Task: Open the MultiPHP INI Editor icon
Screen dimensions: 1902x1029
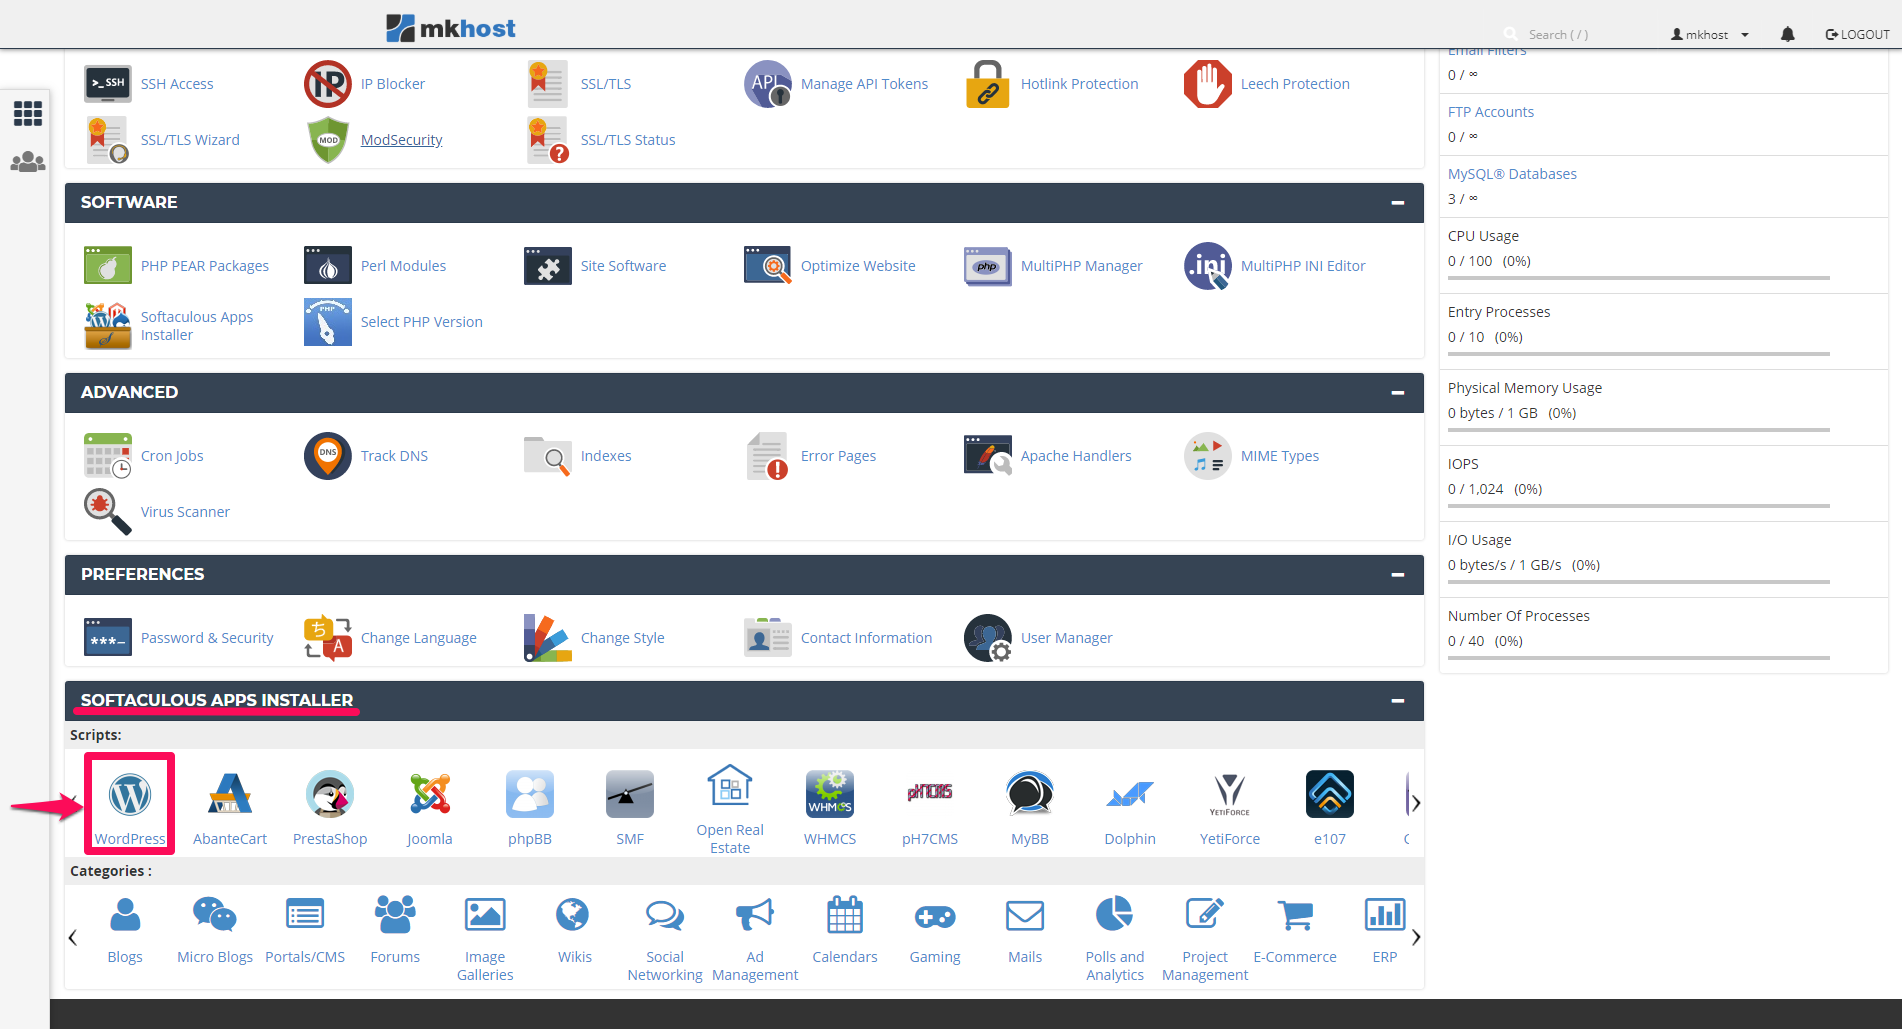Action: [x=1208, y=266]
